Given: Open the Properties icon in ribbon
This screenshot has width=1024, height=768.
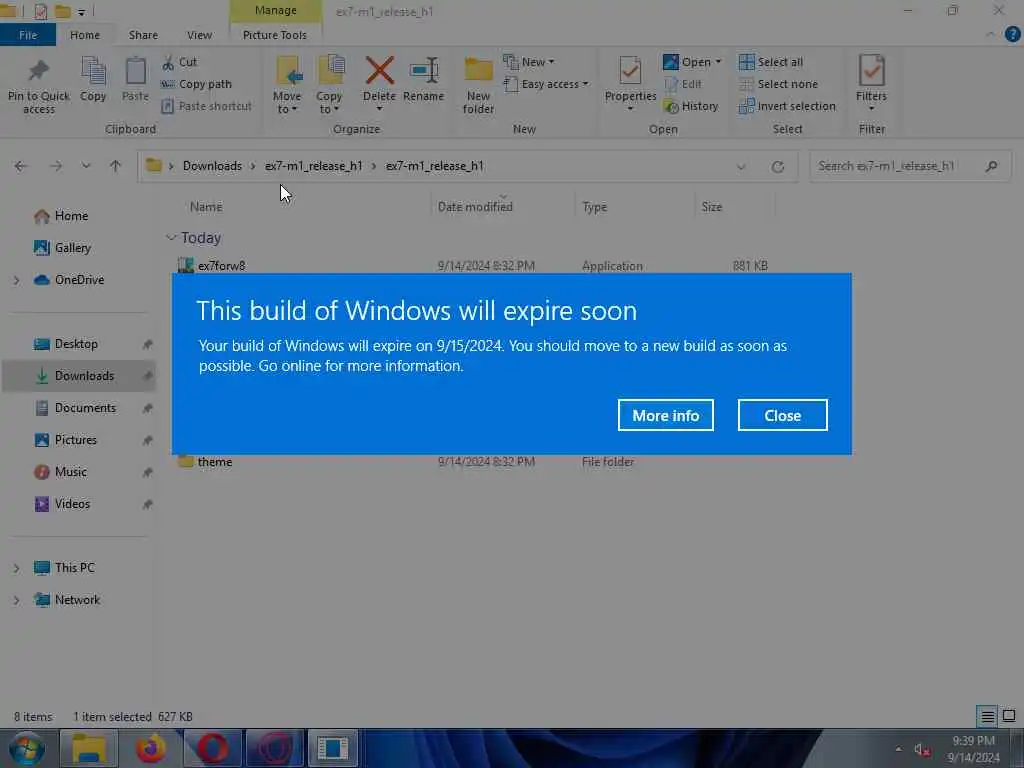Looking at the screenshot, I should coord(630,71).
